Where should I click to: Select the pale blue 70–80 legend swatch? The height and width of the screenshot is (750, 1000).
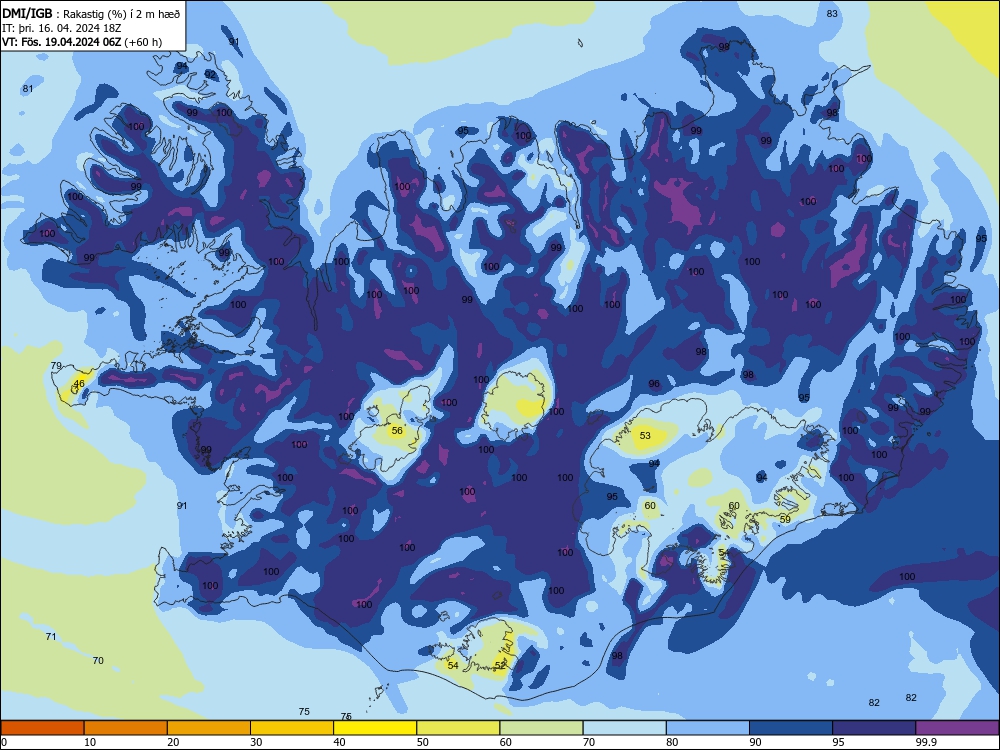coord(624,728)
